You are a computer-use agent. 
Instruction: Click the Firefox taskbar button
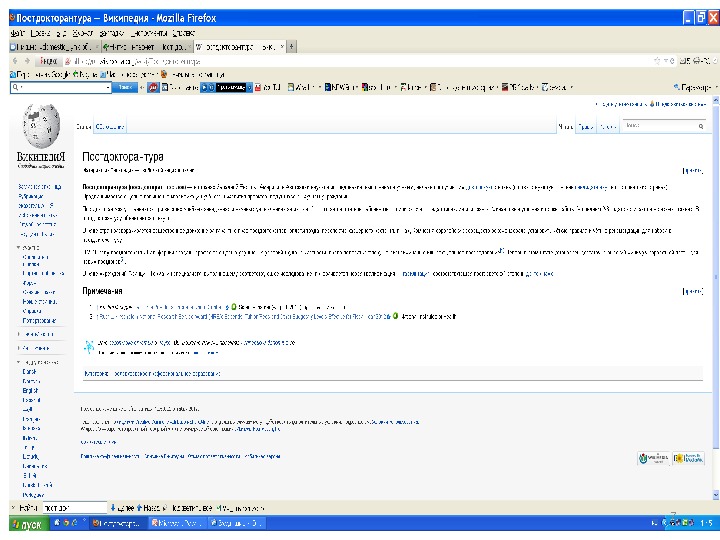coord(119,523)
